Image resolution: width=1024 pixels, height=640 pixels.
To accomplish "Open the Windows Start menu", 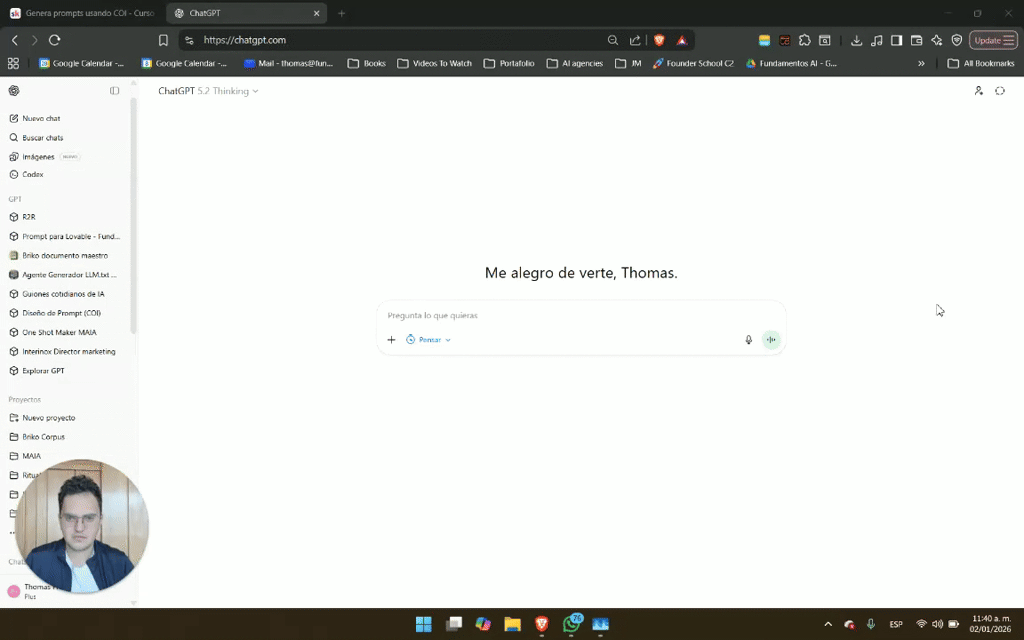I will click(x=424, y=624).
